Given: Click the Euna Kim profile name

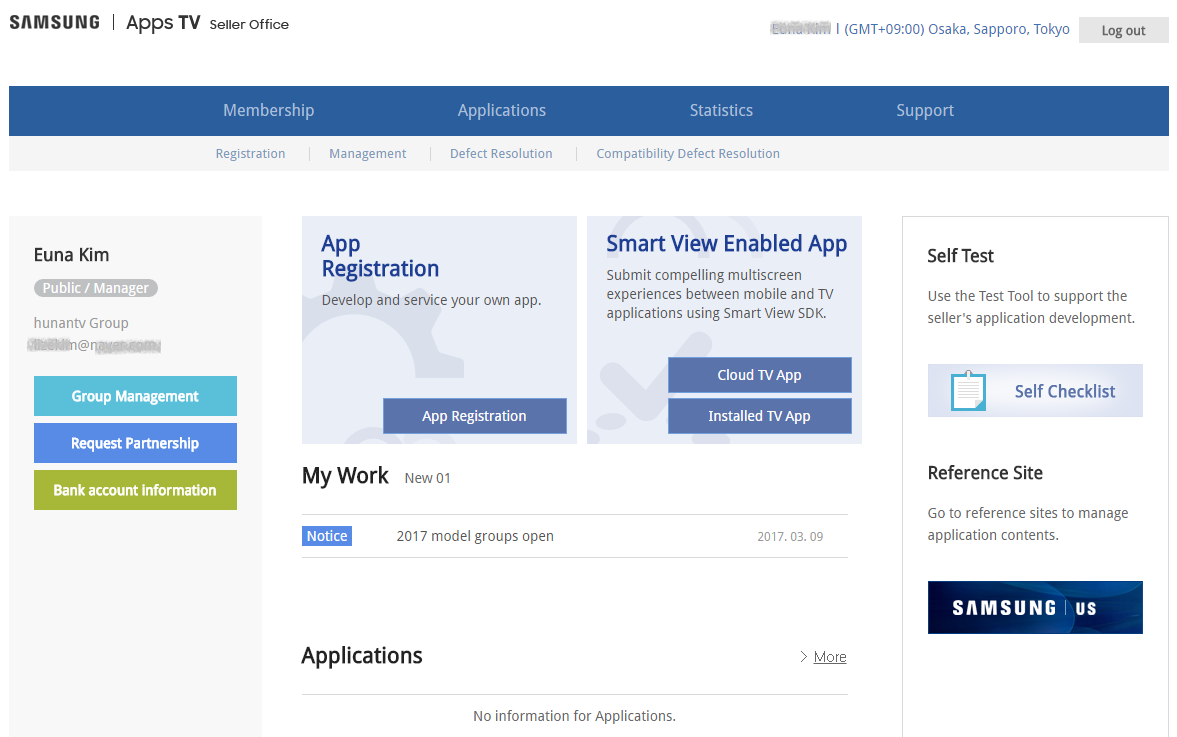Looking at the screenshot, I should 71,255.
